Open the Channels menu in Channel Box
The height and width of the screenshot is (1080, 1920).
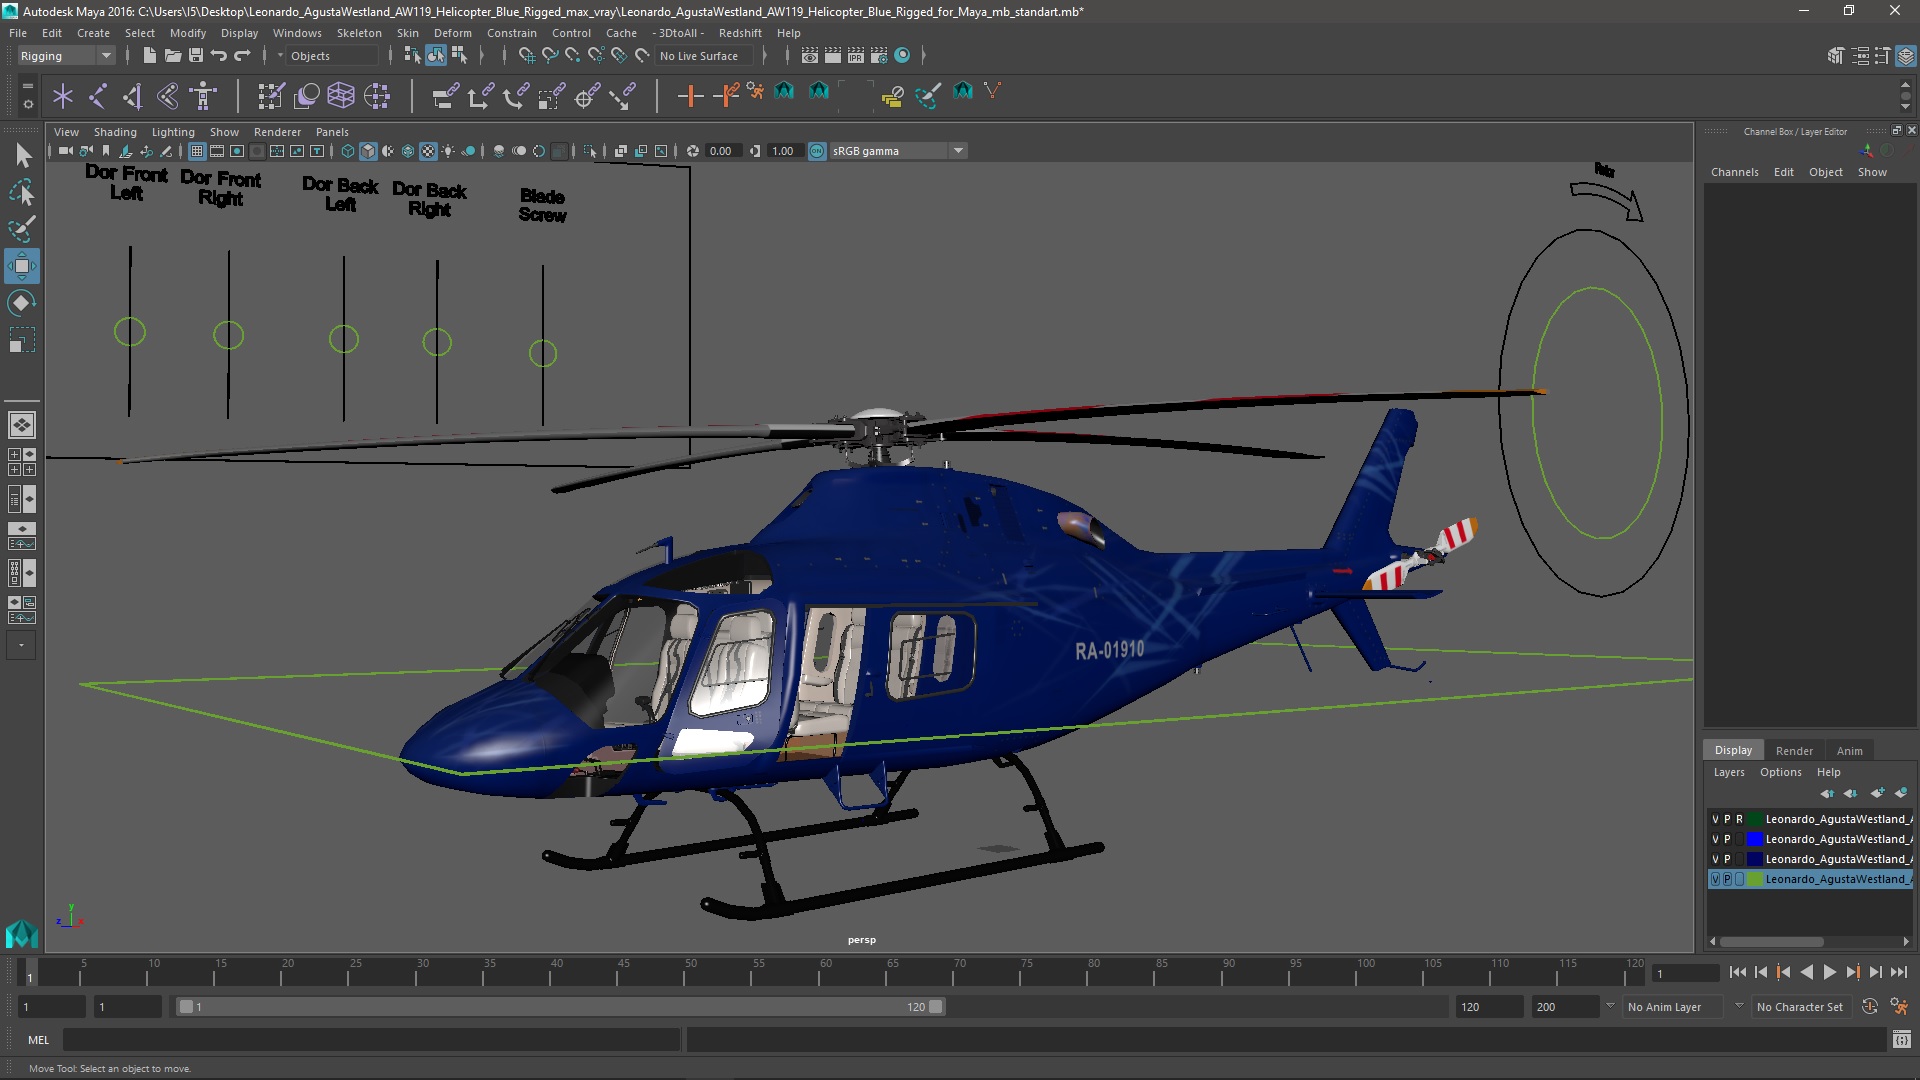tap(1734, 172)
